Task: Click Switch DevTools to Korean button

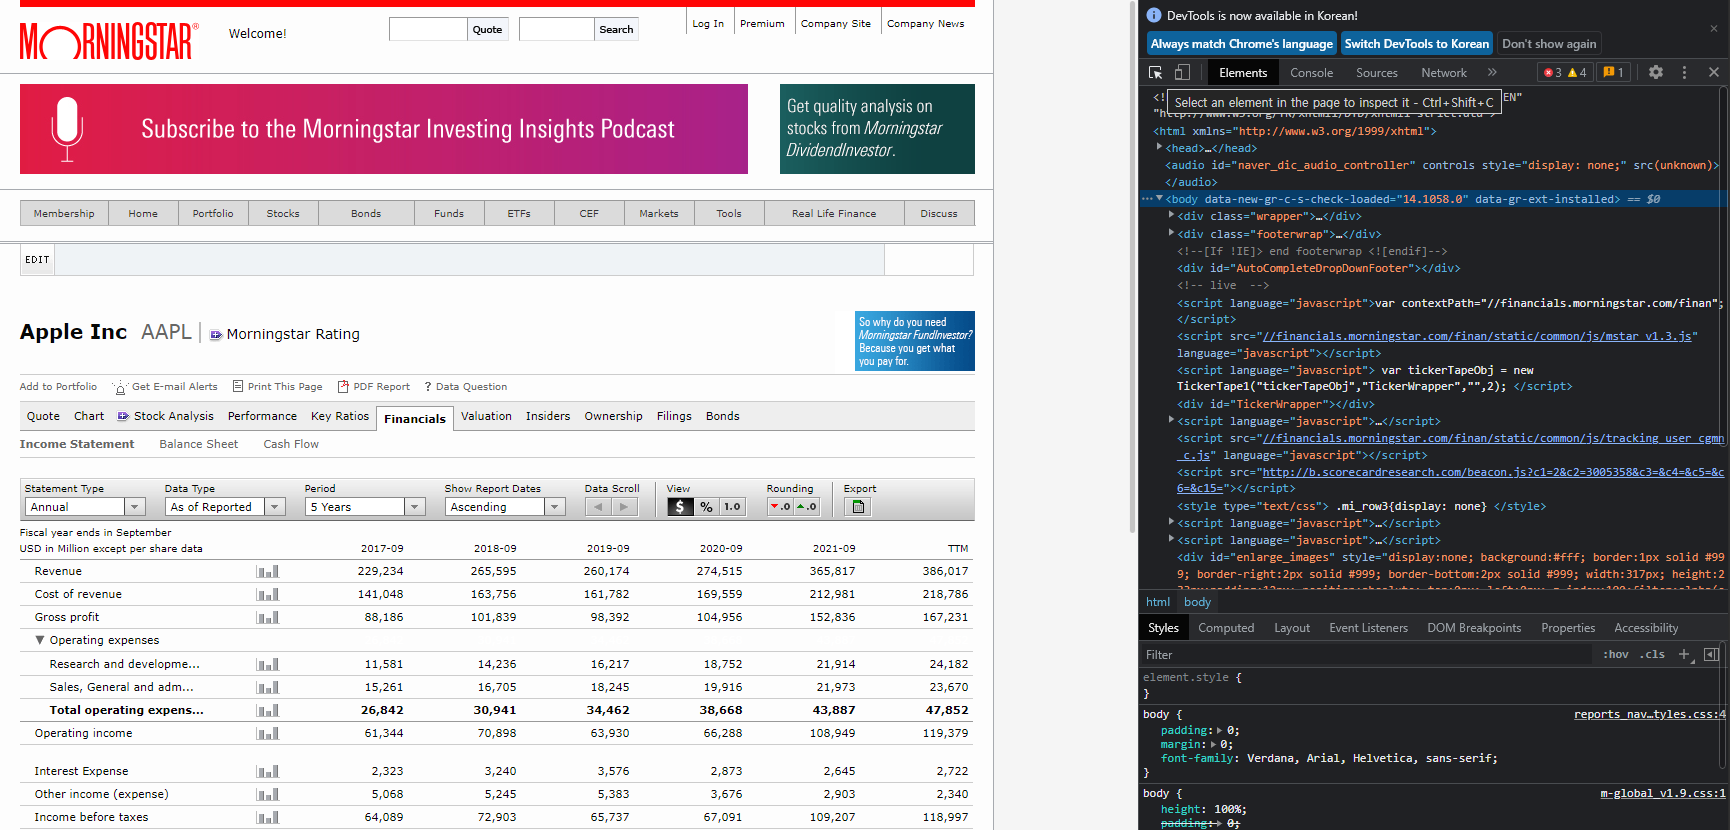Action: click(x=1416, y=44)
